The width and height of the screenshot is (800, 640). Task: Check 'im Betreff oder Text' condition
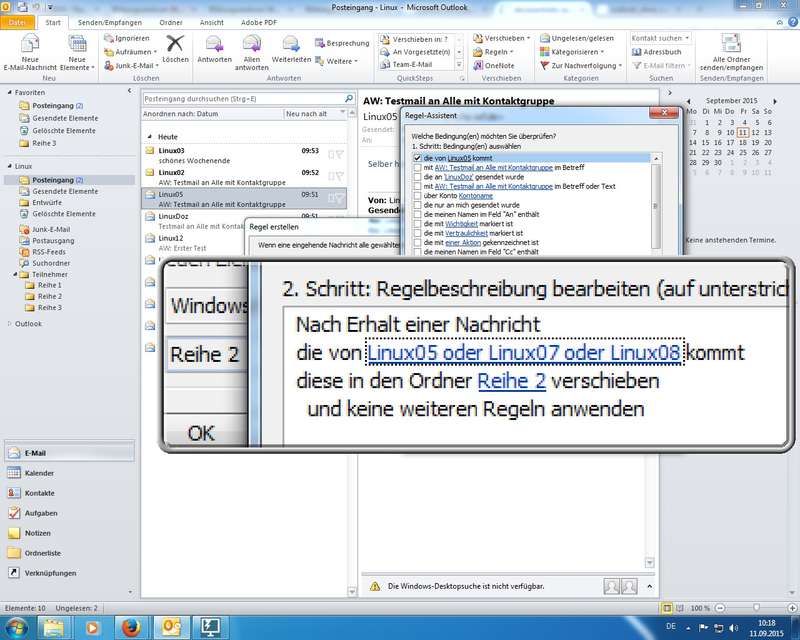[x=417, y=186]
